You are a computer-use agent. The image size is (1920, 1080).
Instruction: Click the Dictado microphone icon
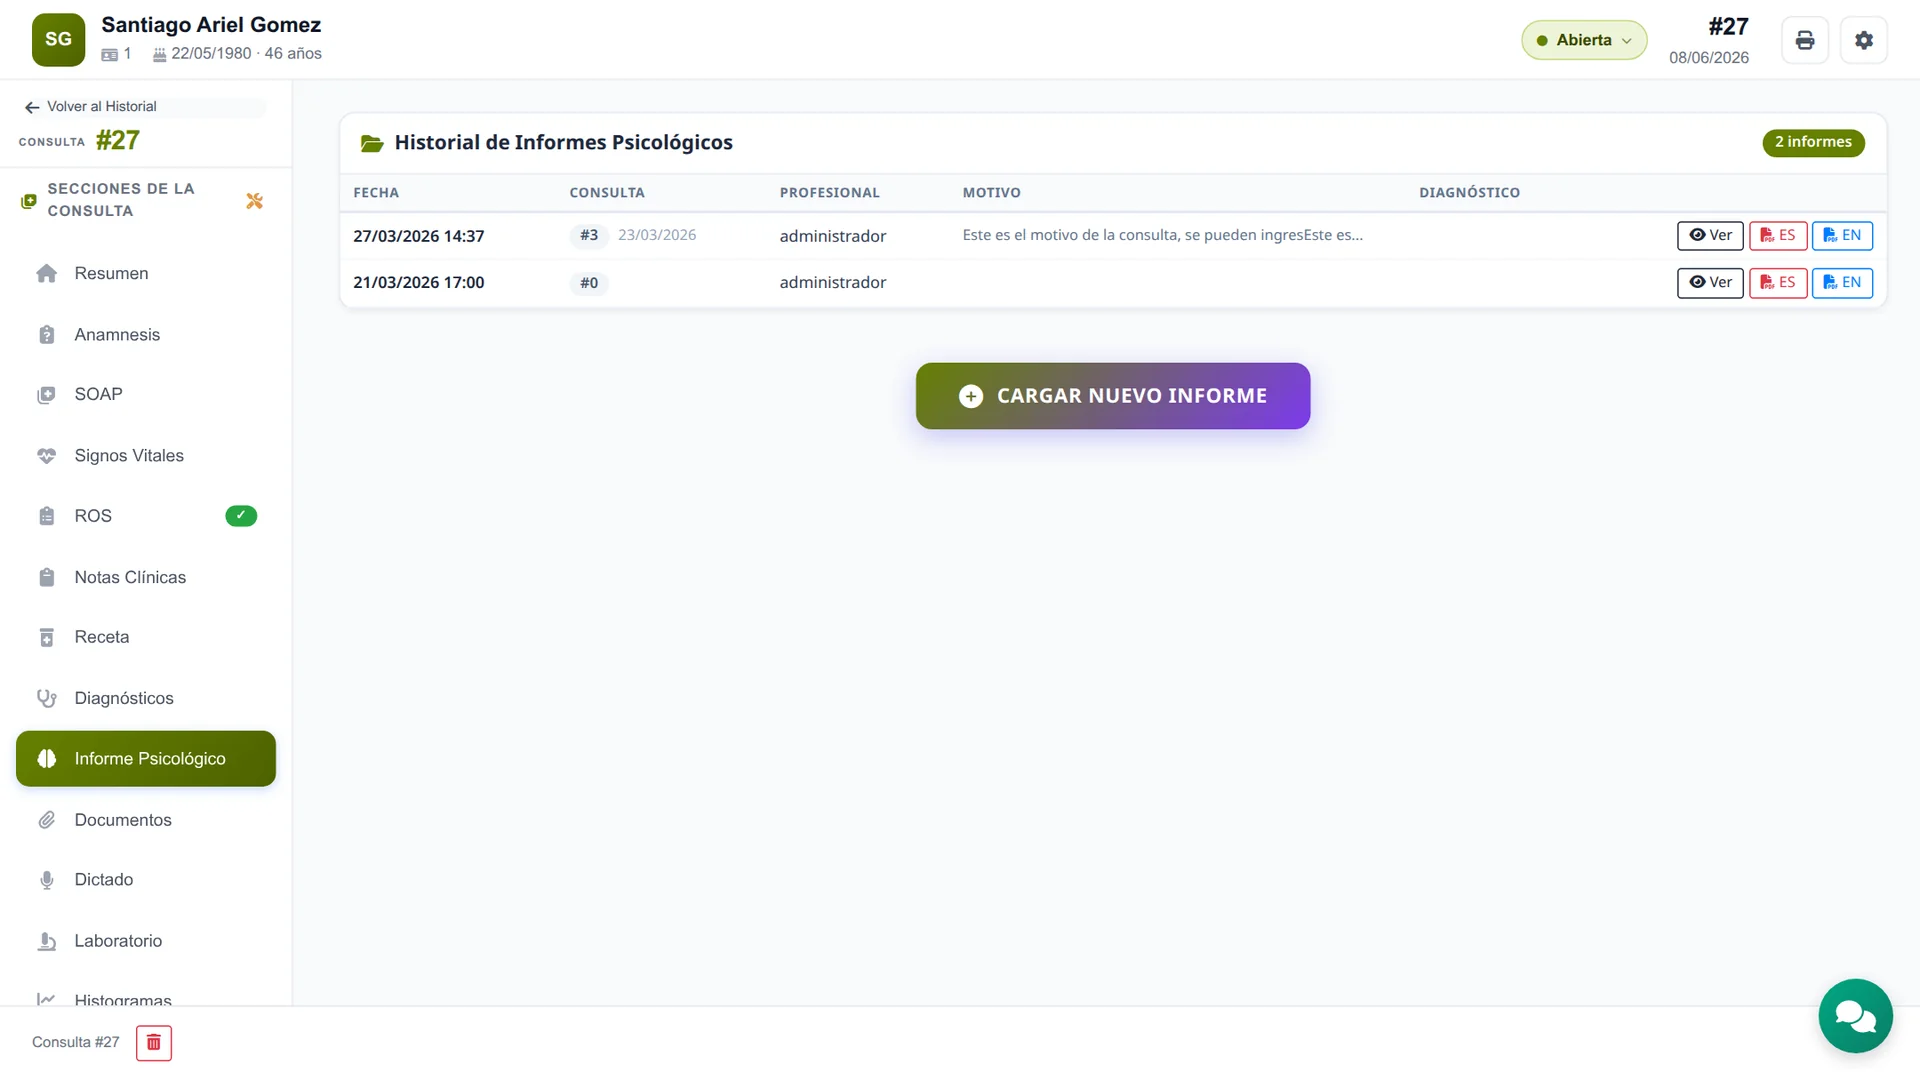[x=47, y=880]
